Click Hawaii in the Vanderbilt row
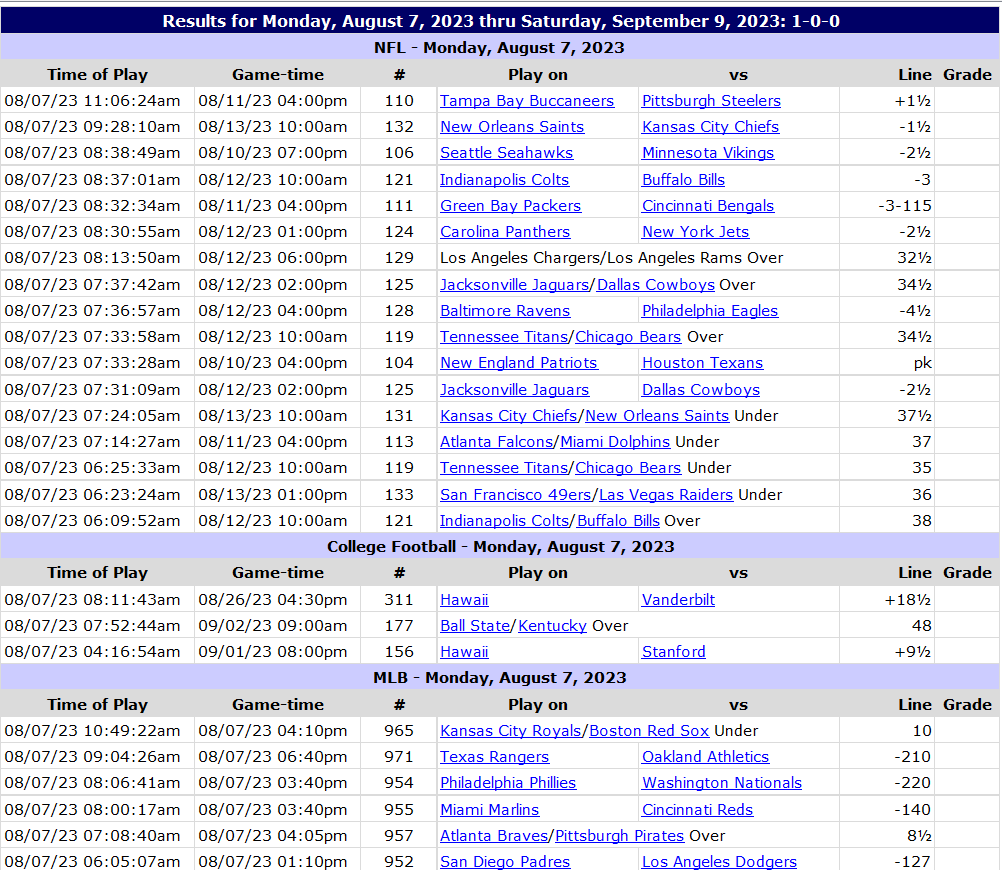 465,600
